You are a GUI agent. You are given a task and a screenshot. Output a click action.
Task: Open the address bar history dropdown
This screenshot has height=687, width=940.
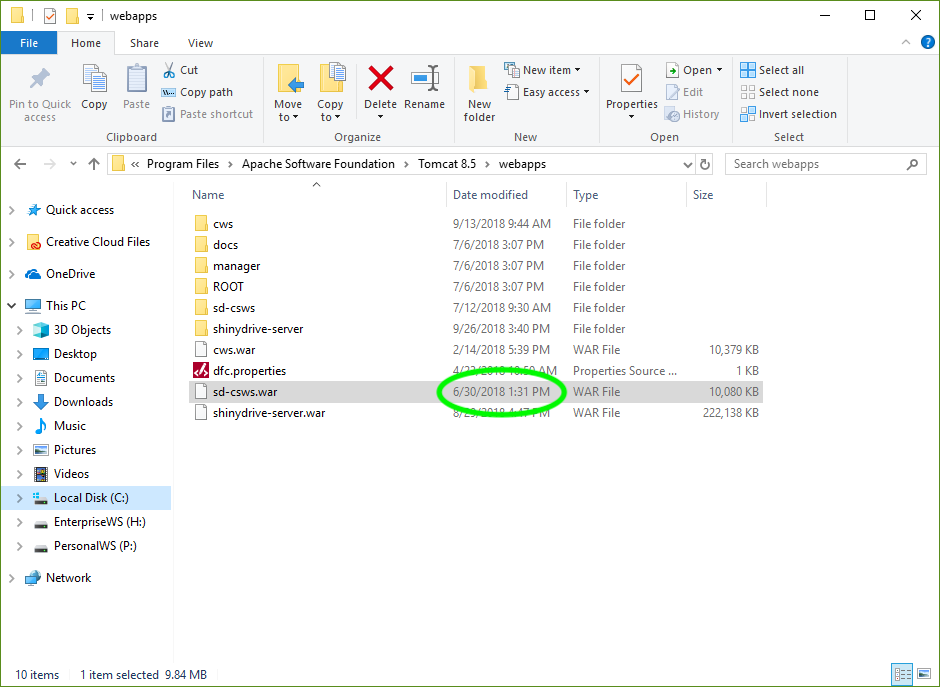[686, 164]
